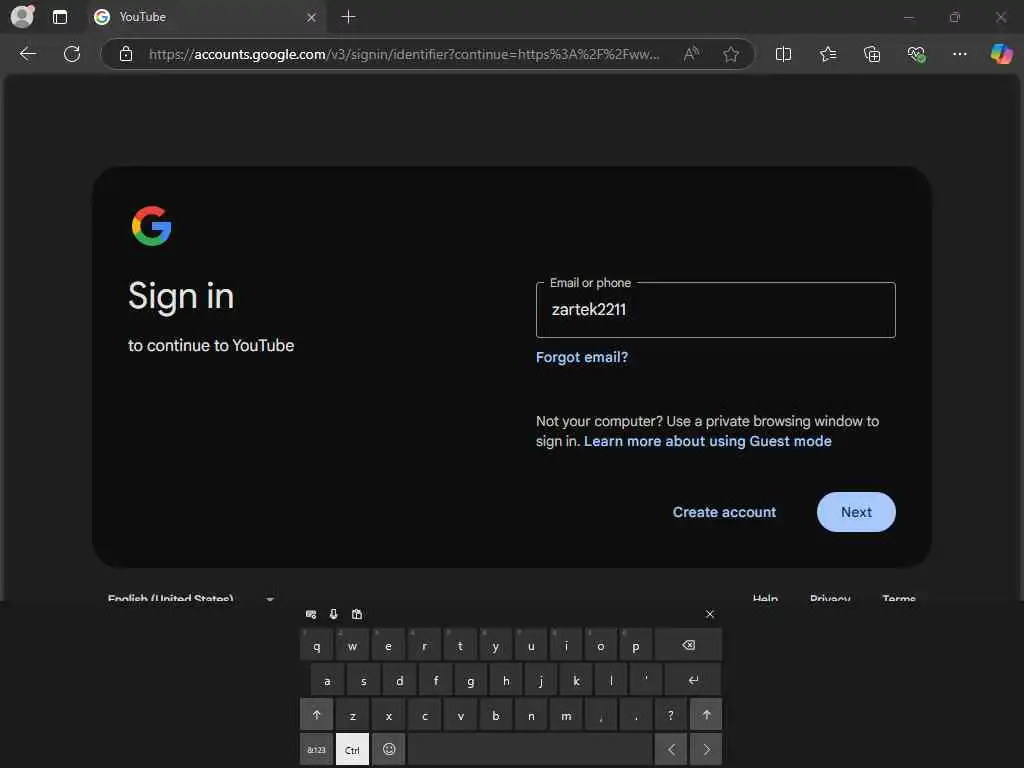Close the YouTube tab
The image size is (1024, 768).
[312, 17]
